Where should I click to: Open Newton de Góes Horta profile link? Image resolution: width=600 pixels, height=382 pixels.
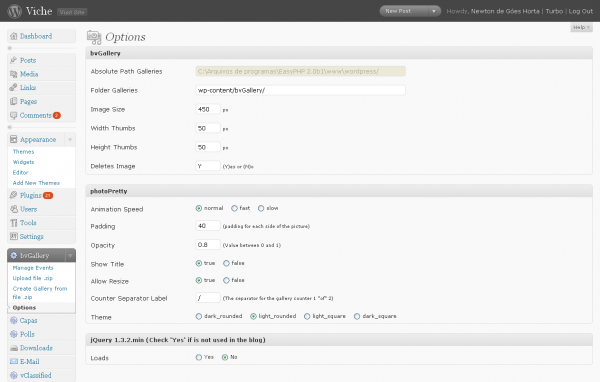click(505, 11)
